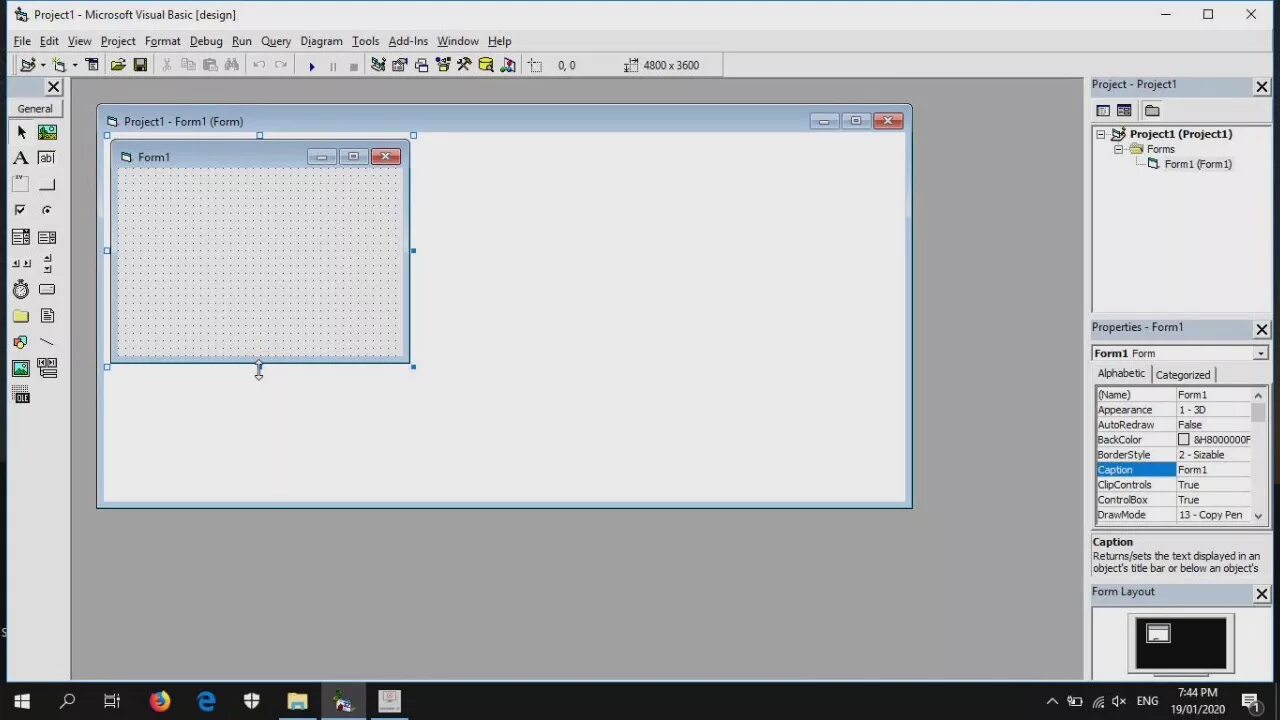Open Data View Window from toolbar
Screen dimensions: 1280x720
point(486,65)
